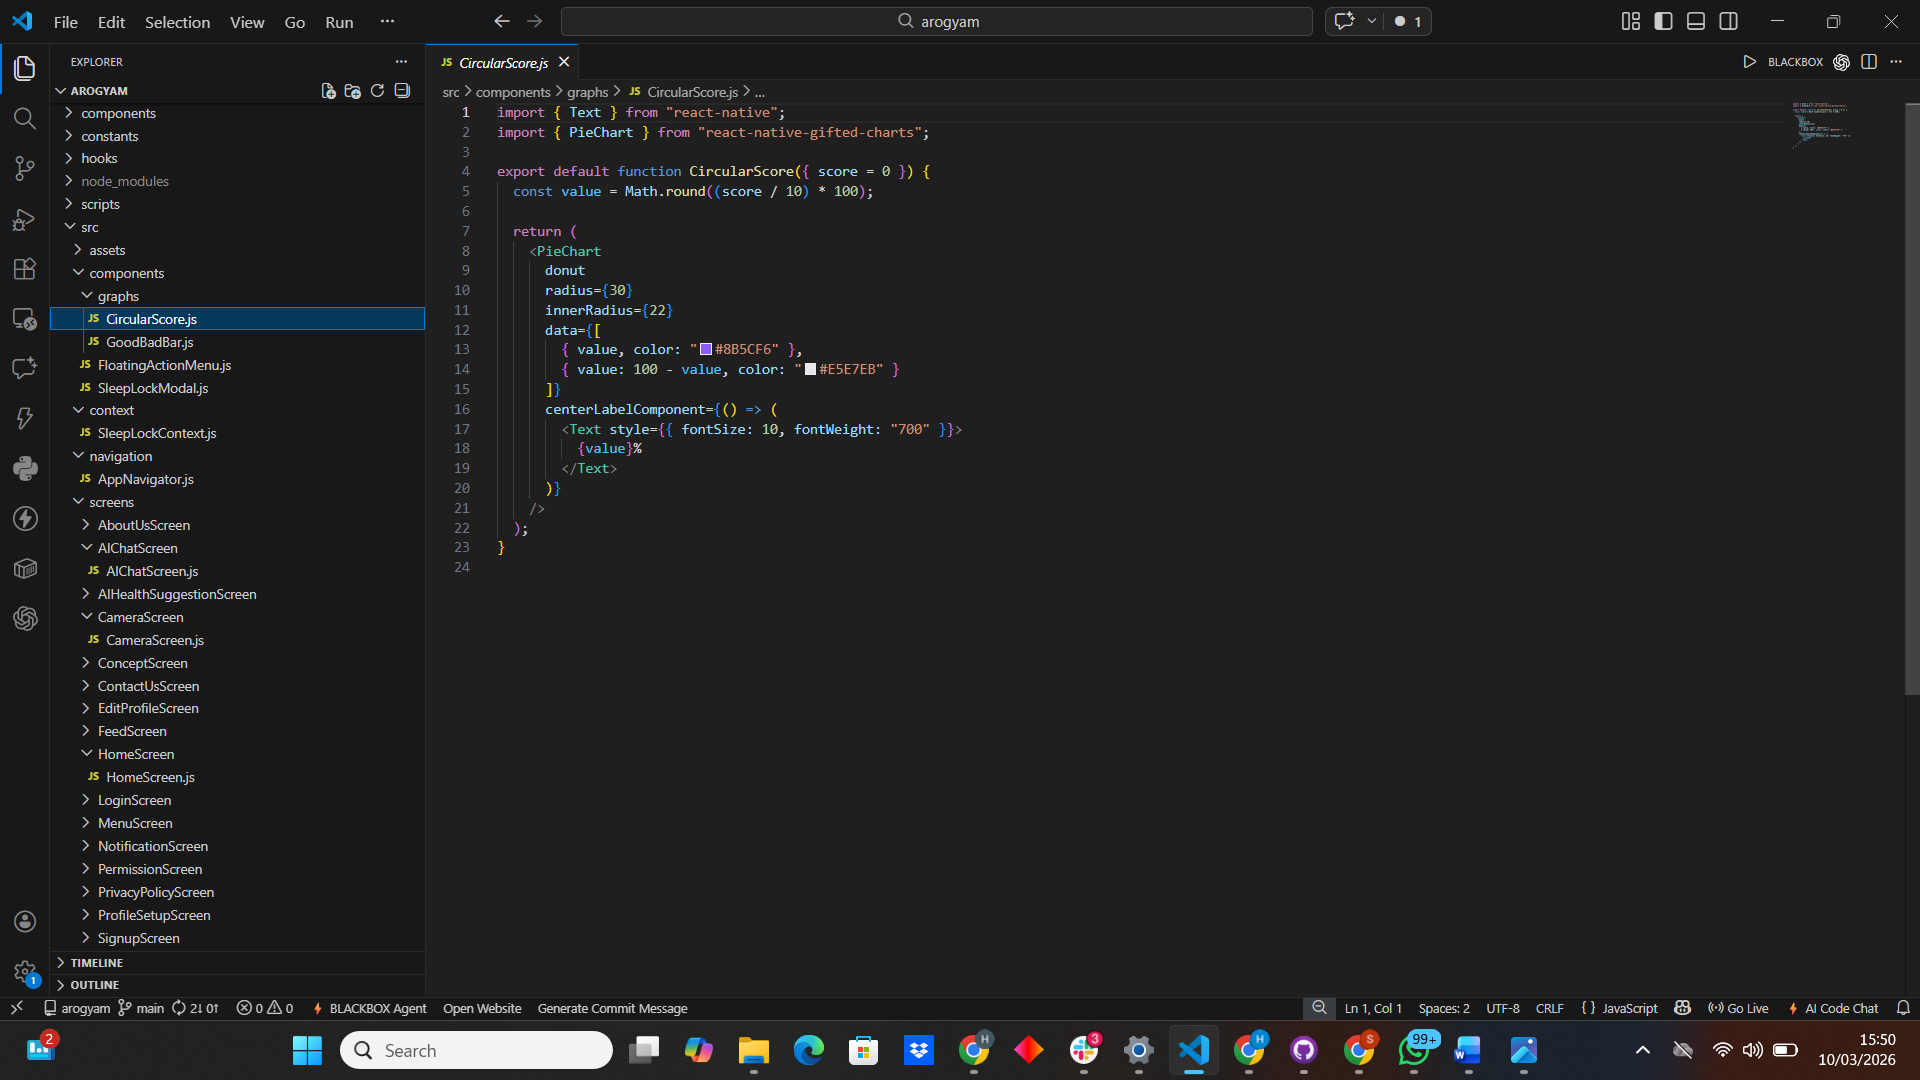Split the editor to the right
This screenshot has width=1920, height=1080.
pyautogui.click(x=1869, y=62)
